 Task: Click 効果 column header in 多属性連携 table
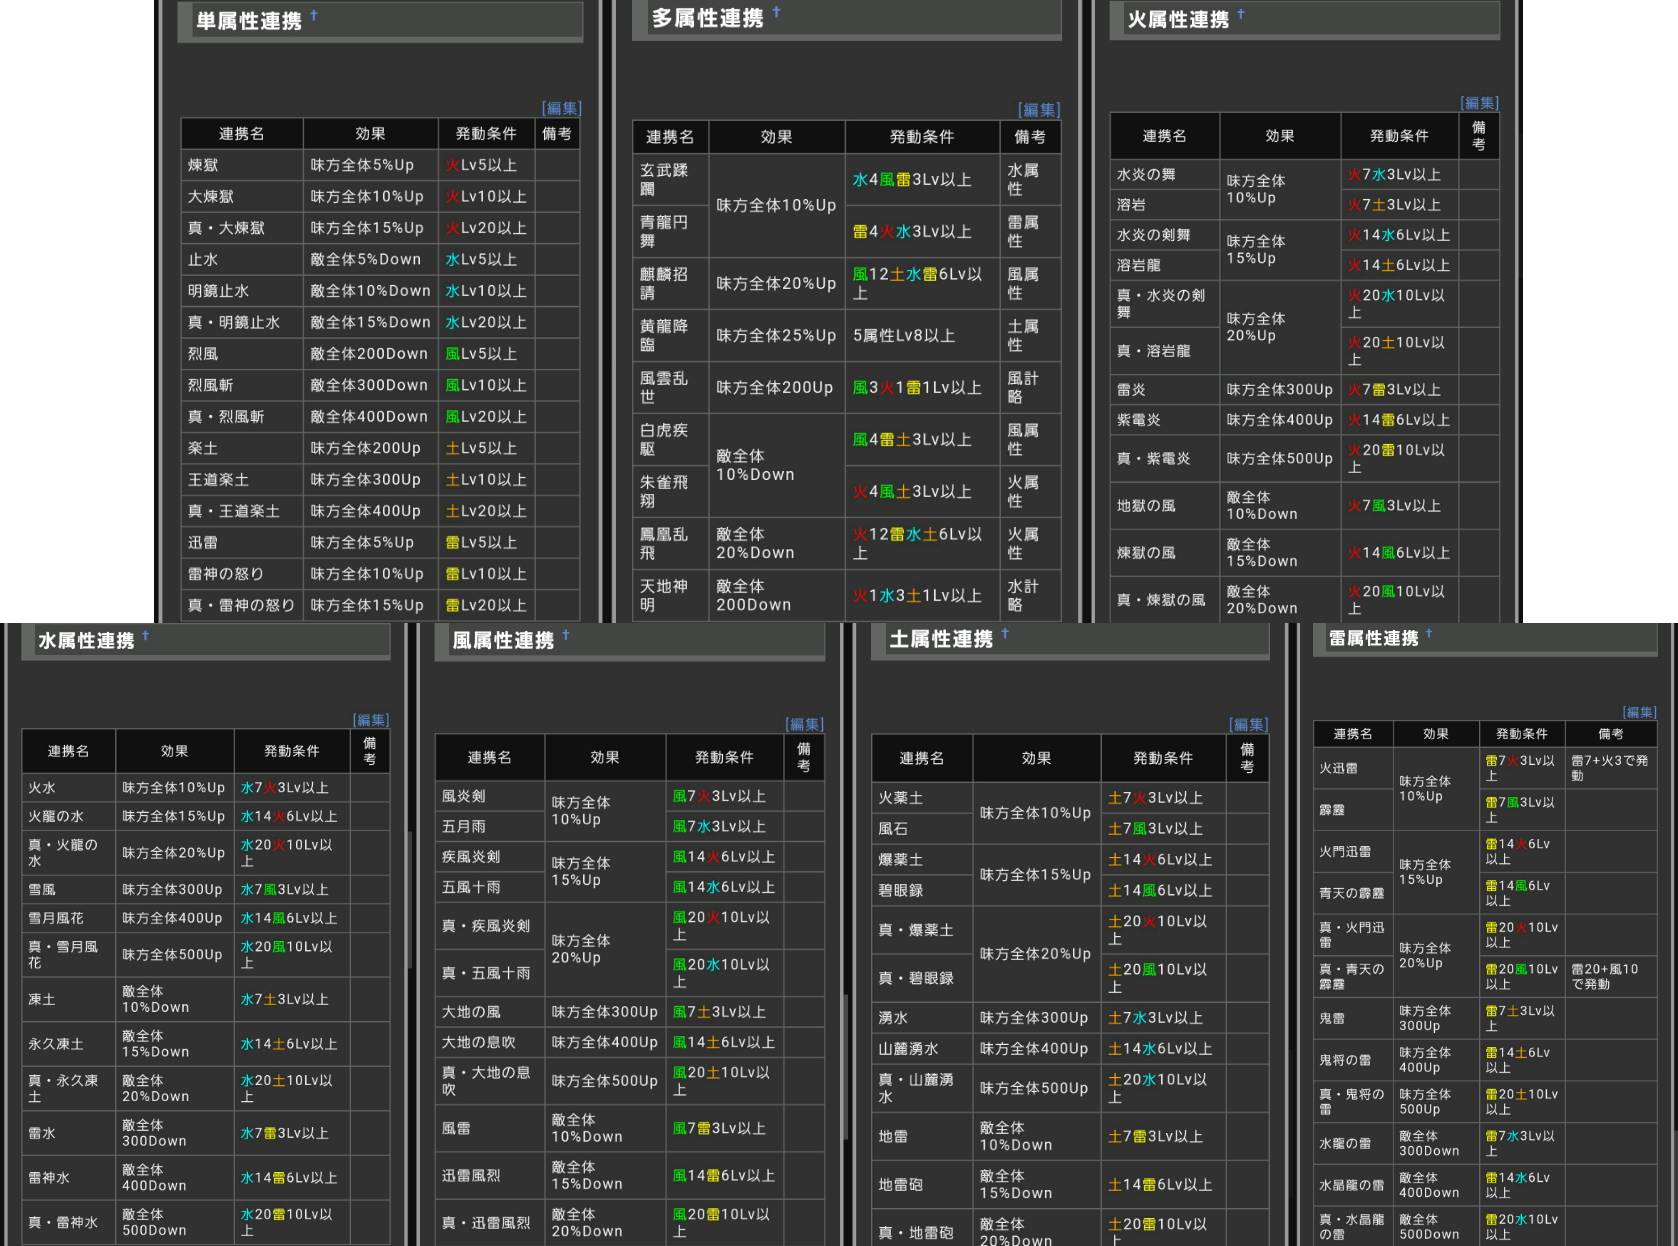(776, 137)
